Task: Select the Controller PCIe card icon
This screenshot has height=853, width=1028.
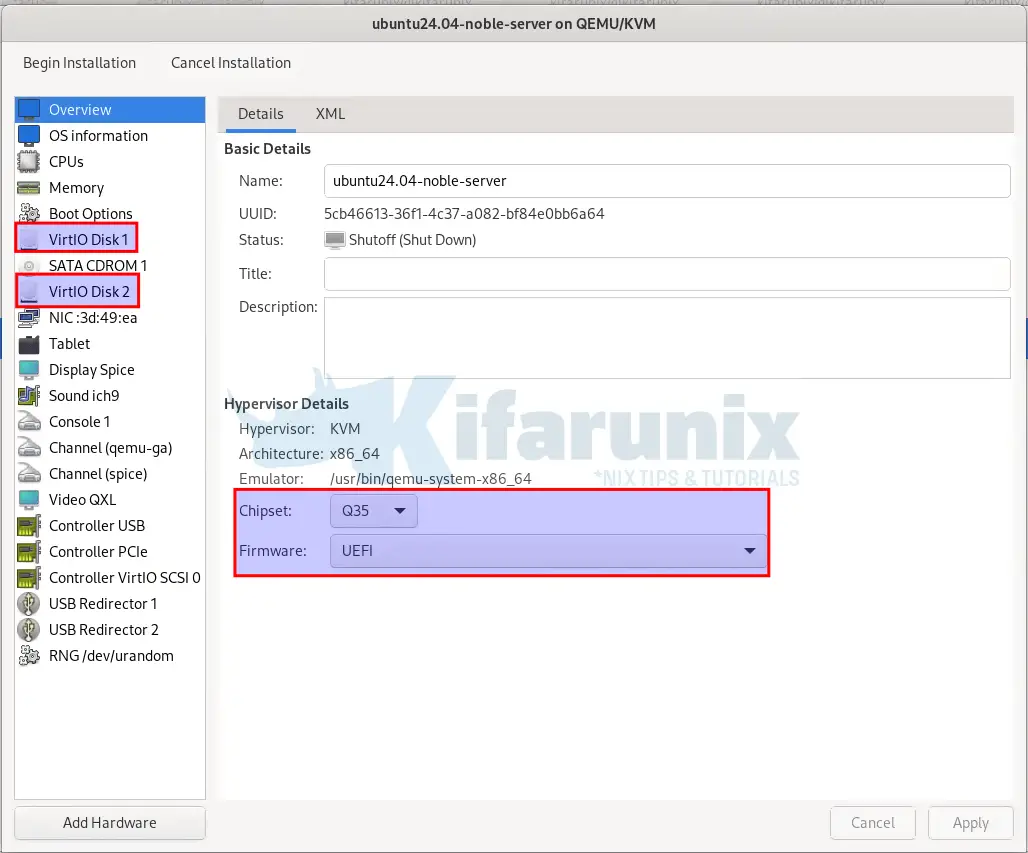Action: (x=29, y=552)
